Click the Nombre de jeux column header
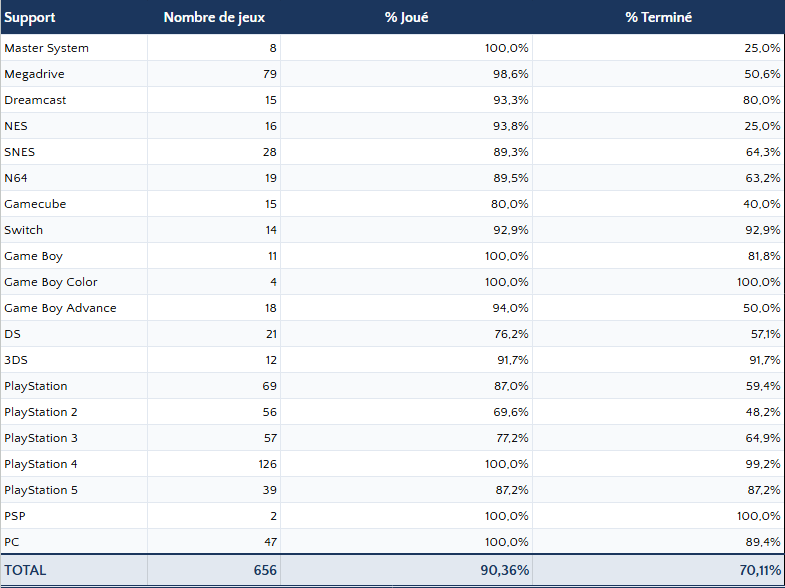Image resolution: width=785 pixels, height=588 pixels. (214, 18)
